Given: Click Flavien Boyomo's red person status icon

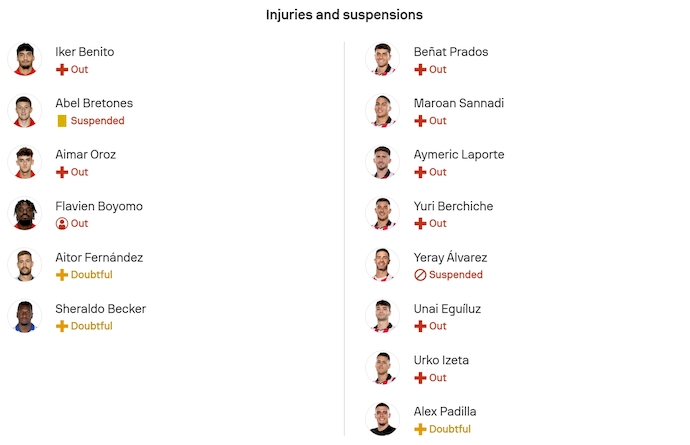Looking at the screenshot, I should tap(62, 224).
